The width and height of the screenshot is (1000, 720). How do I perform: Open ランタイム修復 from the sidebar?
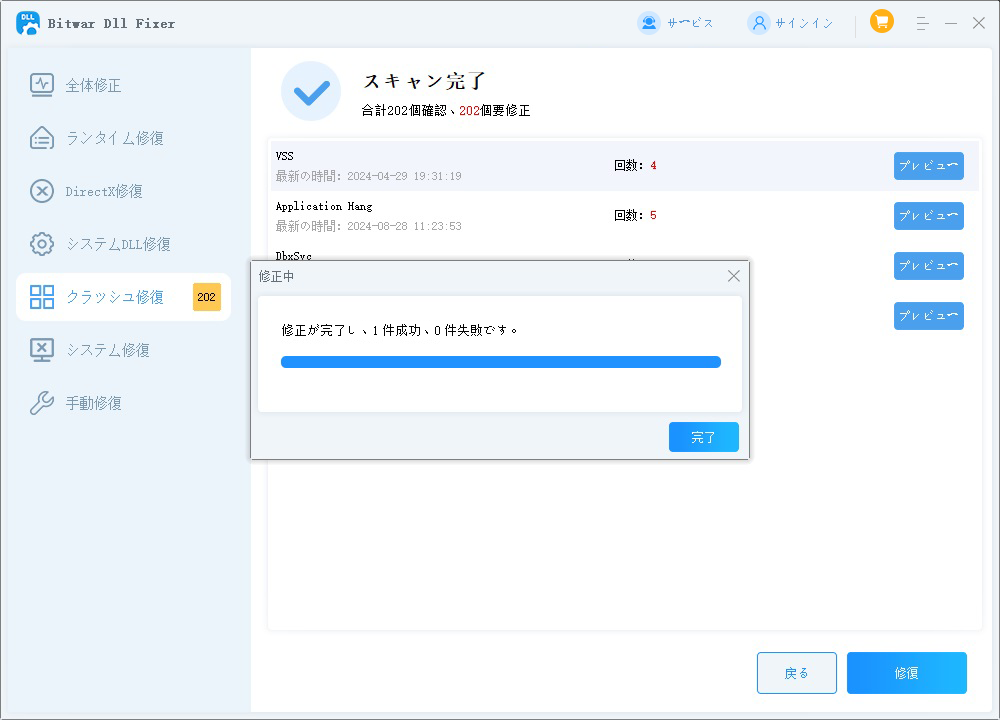(42, 138)
